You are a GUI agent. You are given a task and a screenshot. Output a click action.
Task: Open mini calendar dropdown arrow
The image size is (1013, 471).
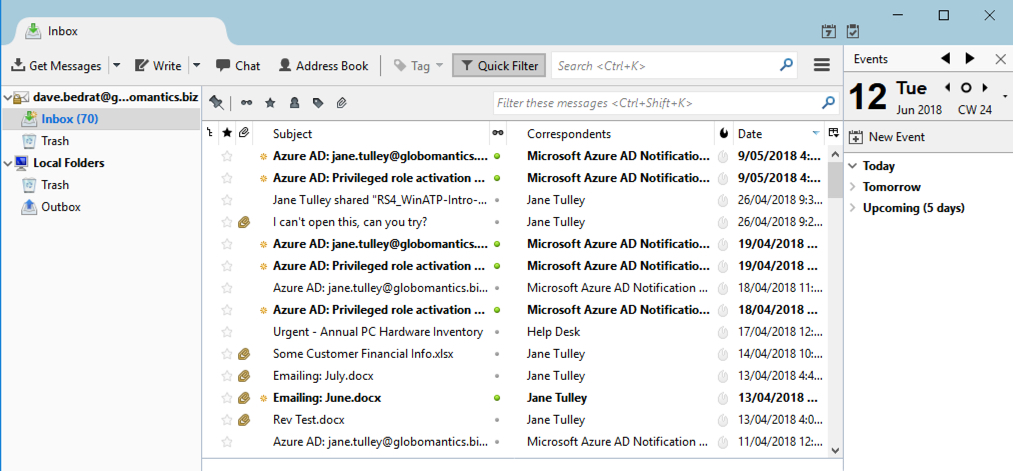[x=1005, y=96]
